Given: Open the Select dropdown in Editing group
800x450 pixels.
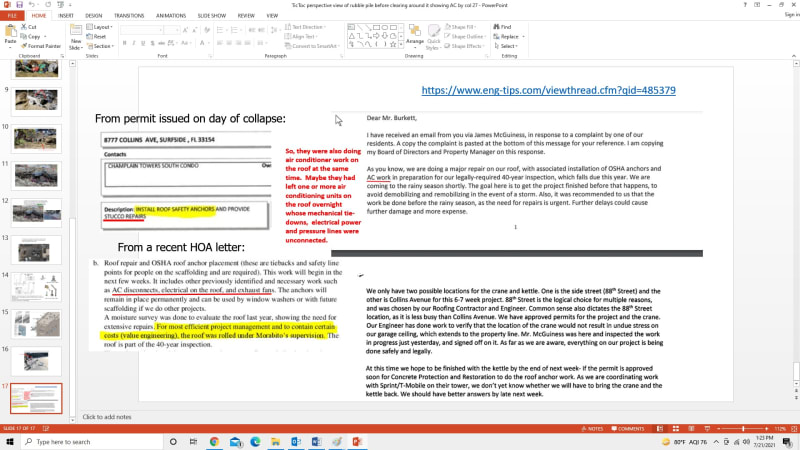Looking at the screenshot, I should (x=506, y=46).
